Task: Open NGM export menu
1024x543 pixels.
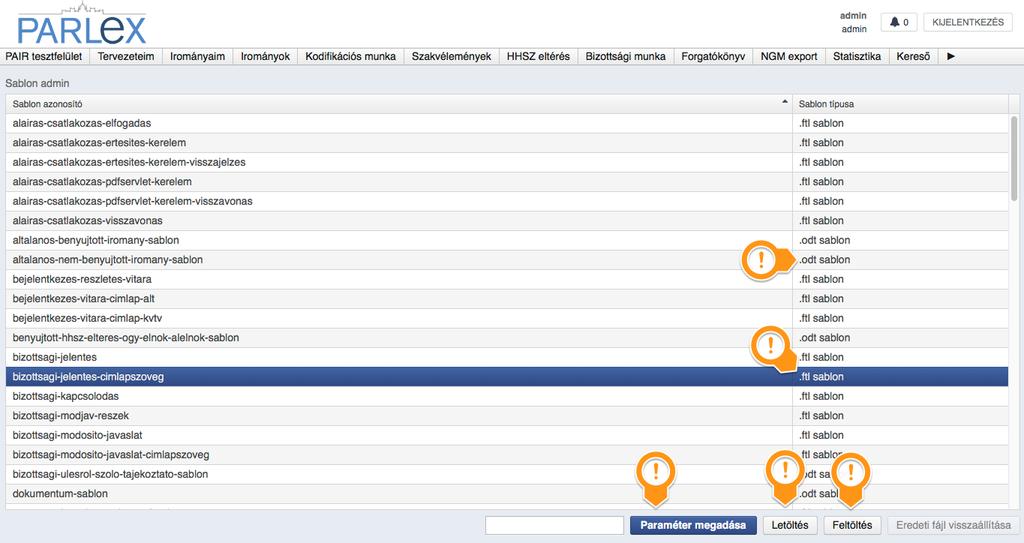Action: click(x=789, y=56)
